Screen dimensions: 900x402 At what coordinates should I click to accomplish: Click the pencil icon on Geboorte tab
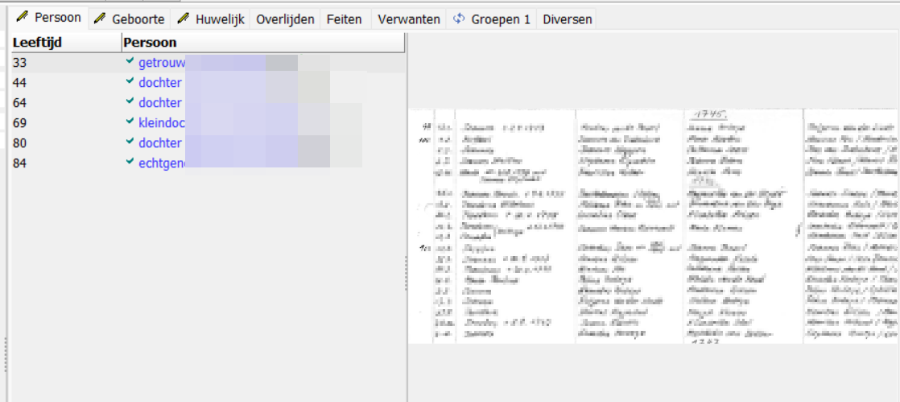[100, 19]
